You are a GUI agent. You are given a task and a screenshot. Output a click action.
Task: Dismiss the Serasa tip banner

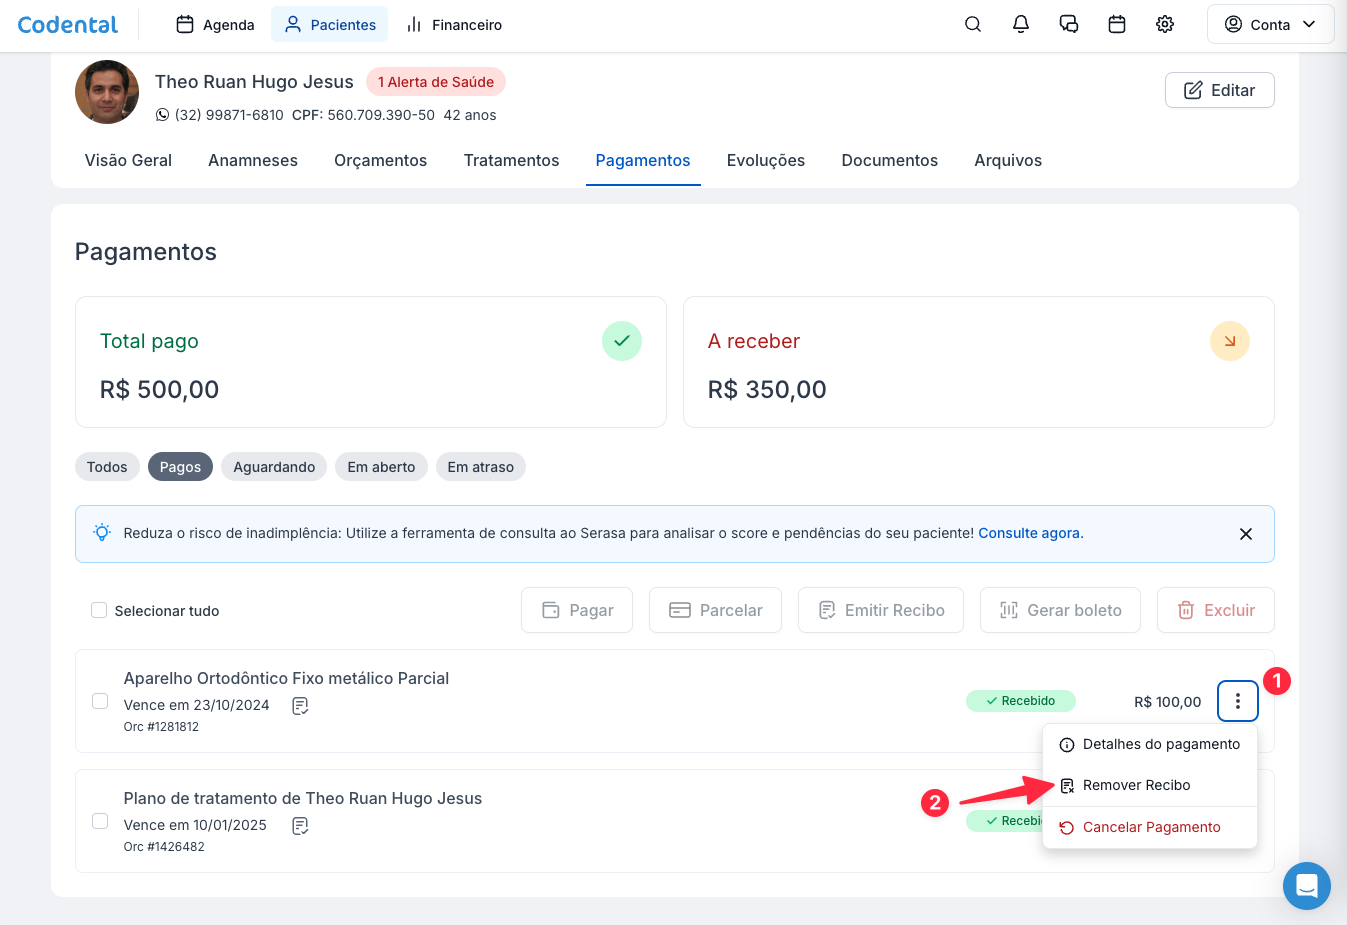pos(1245,534)
